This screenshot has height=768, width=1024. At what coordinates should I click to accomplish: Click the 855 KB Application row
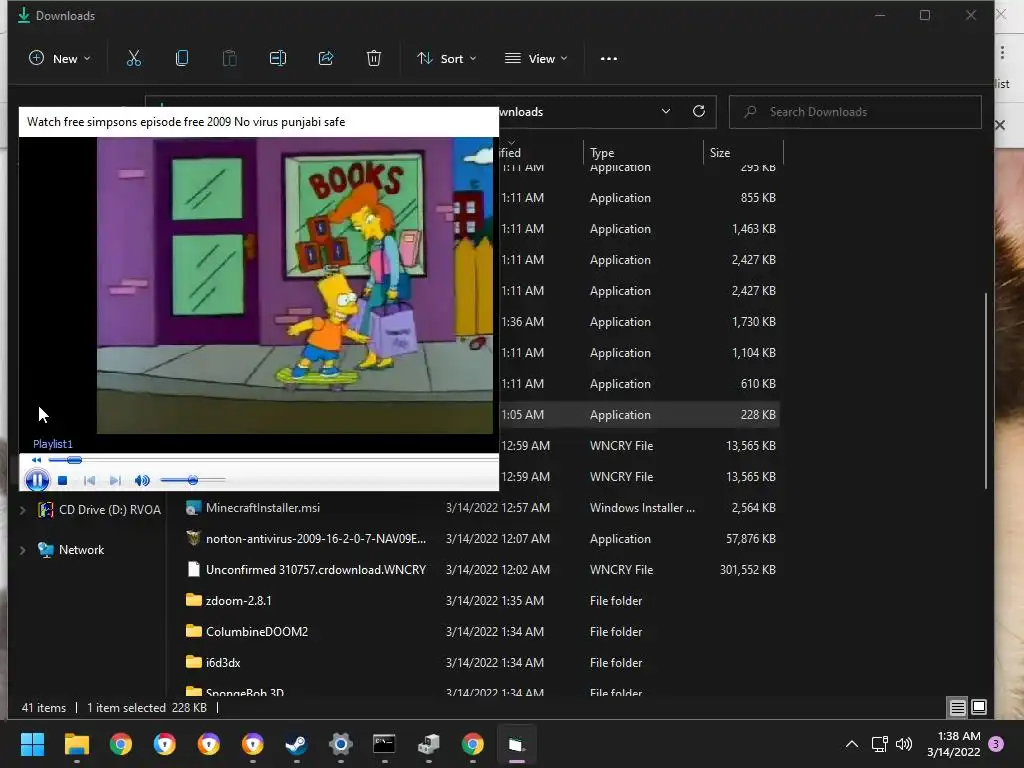point(639,198)
